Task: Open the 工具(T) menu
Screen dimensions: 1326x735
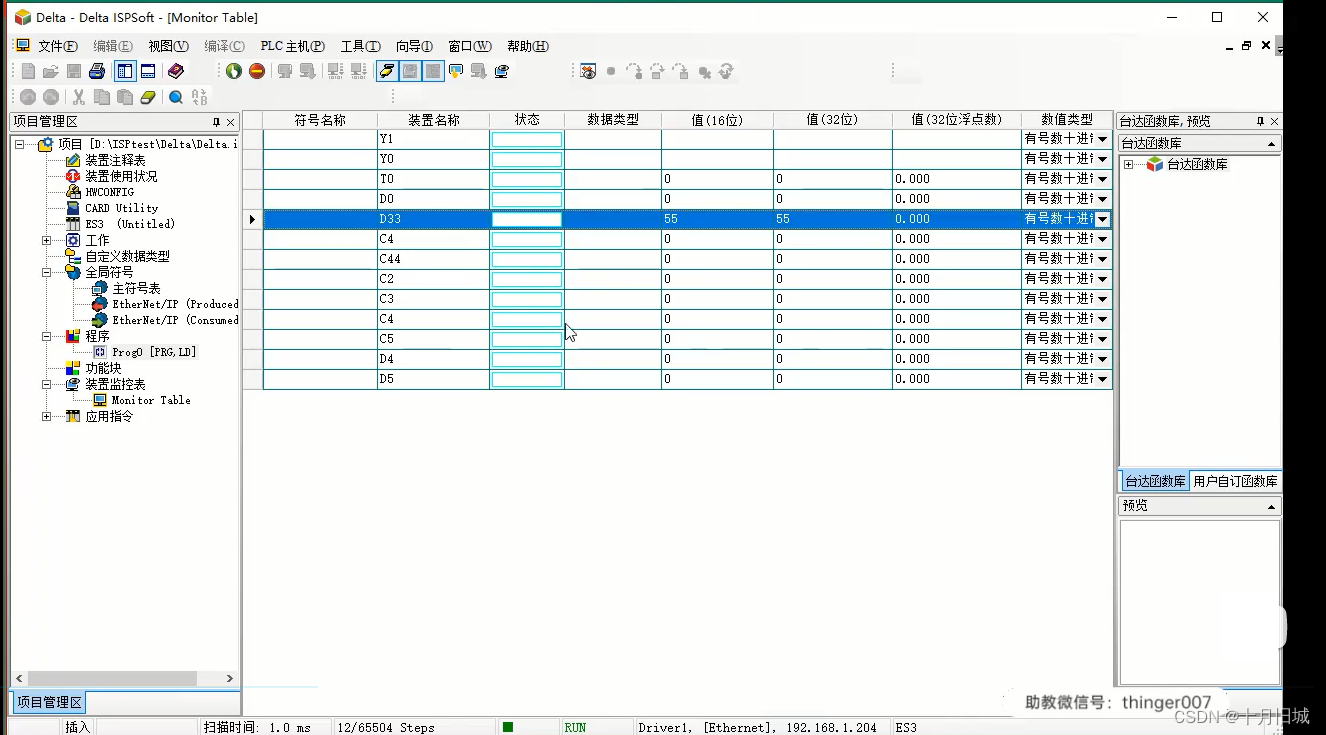Action: [360, 46]
